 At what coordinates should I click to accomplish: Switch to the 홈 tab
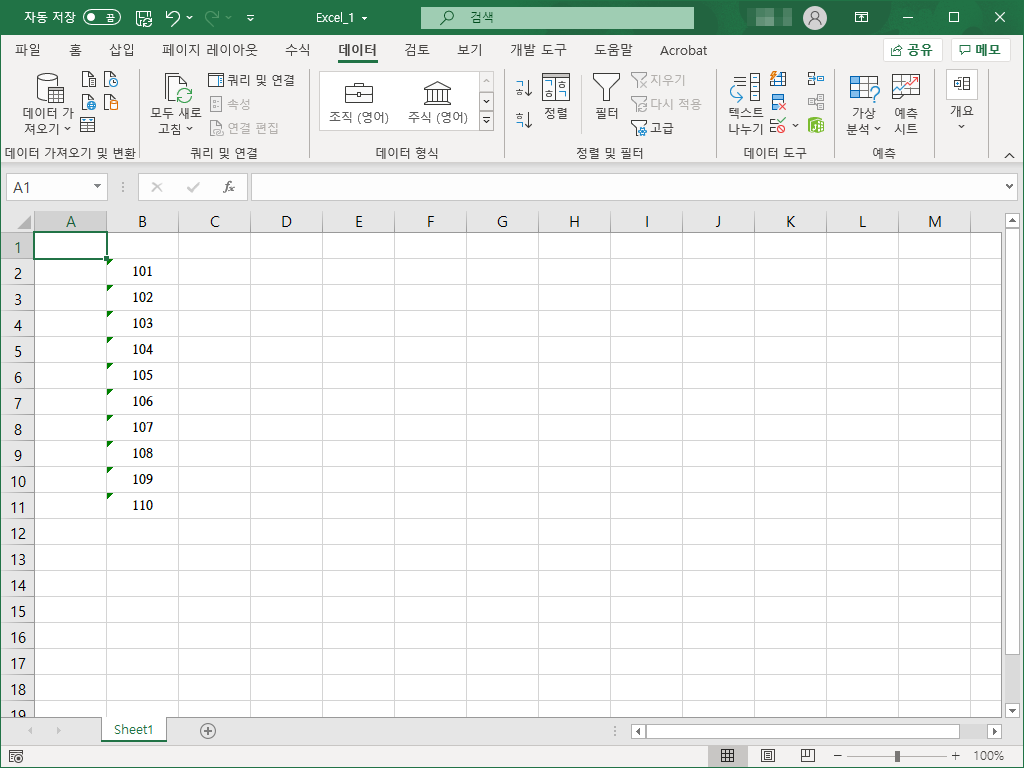click(x=76, y=50)
